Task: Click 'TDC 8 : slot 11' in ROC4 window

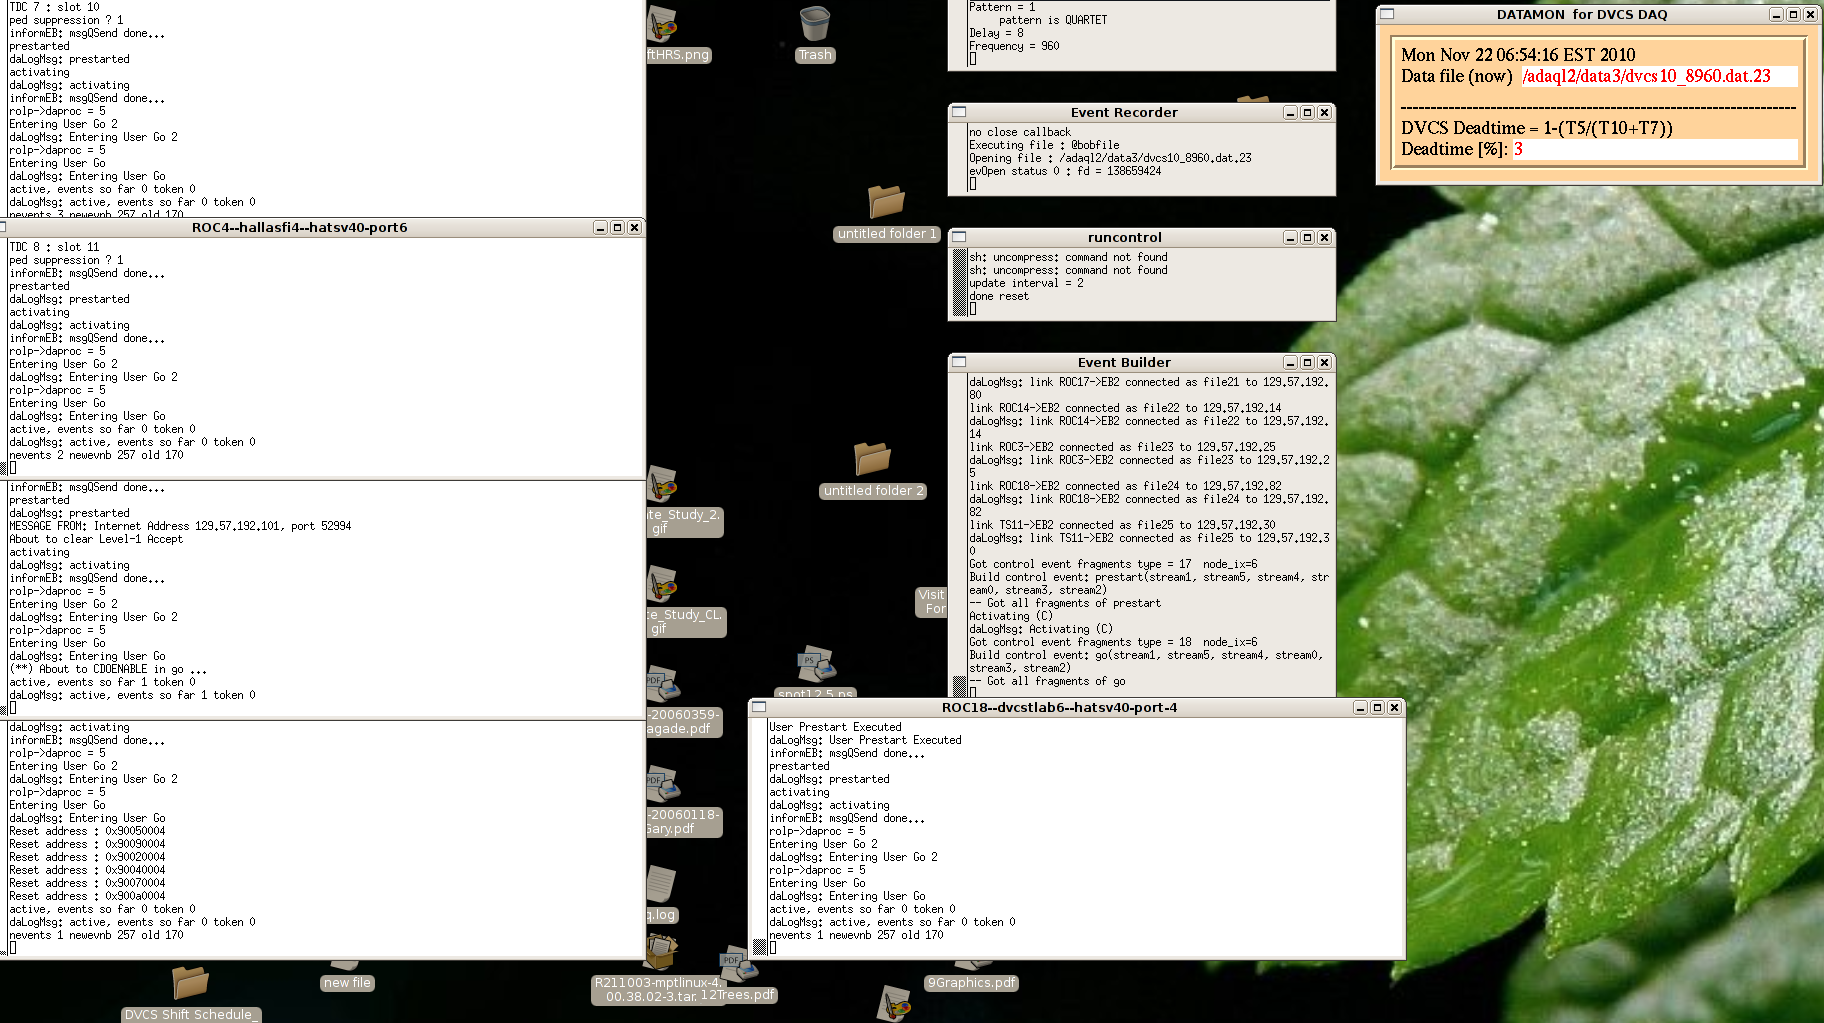Action: click(x=54, y=247)
